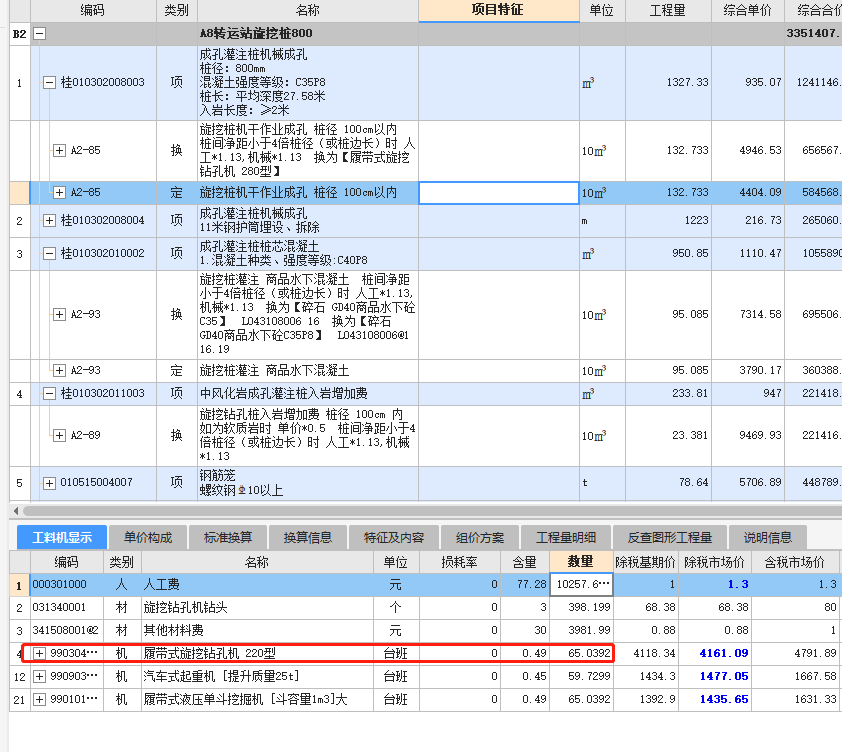The width and height of the screenshot is (842, 752).
Task: Open the 换算信息 tab
Action: (x=308, y=537)
